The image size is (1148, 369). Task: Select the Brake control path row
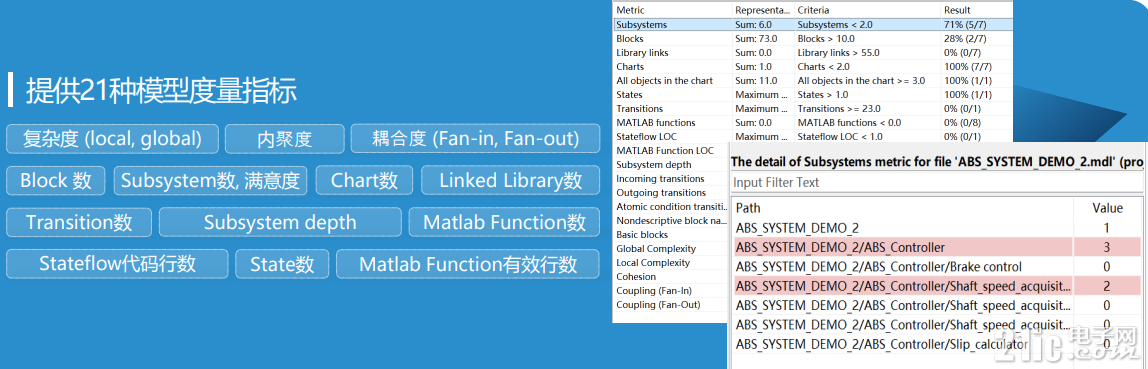click(938, 266)
